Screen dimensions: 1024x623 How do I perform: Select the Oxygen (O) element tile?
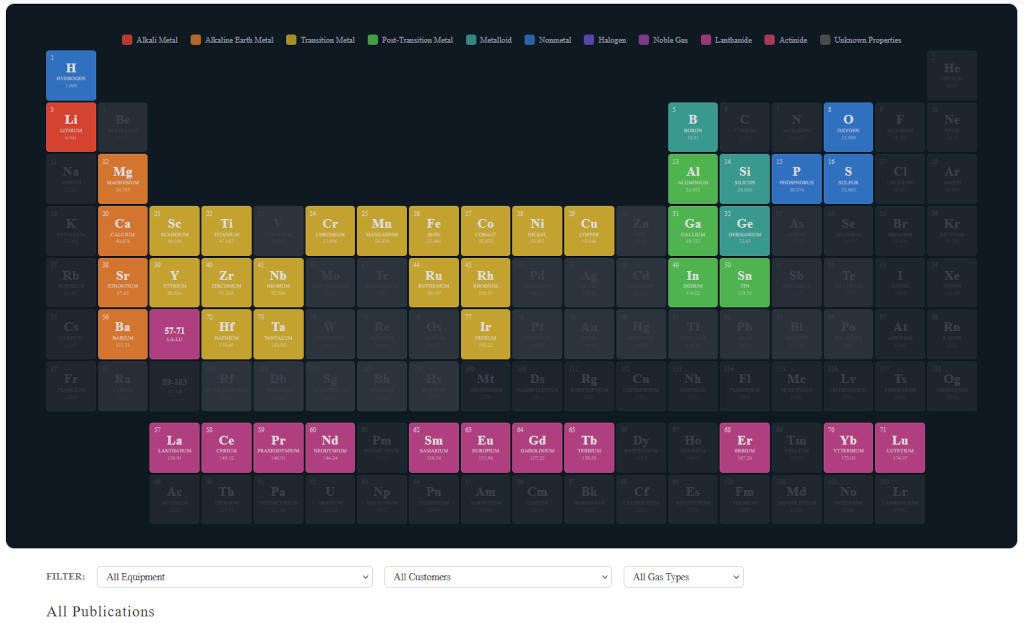848,127
